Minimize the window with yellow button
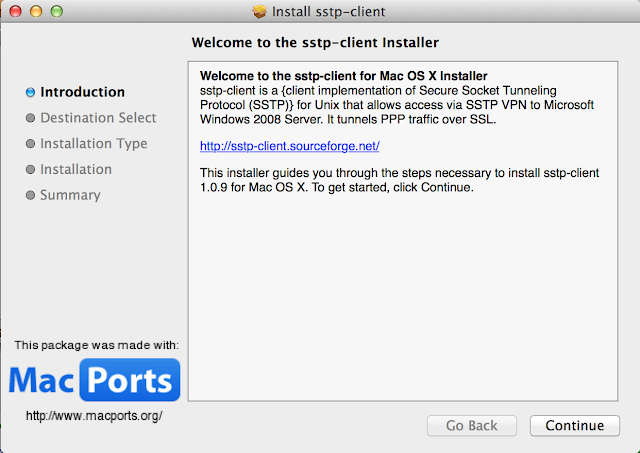 (34, 12)
